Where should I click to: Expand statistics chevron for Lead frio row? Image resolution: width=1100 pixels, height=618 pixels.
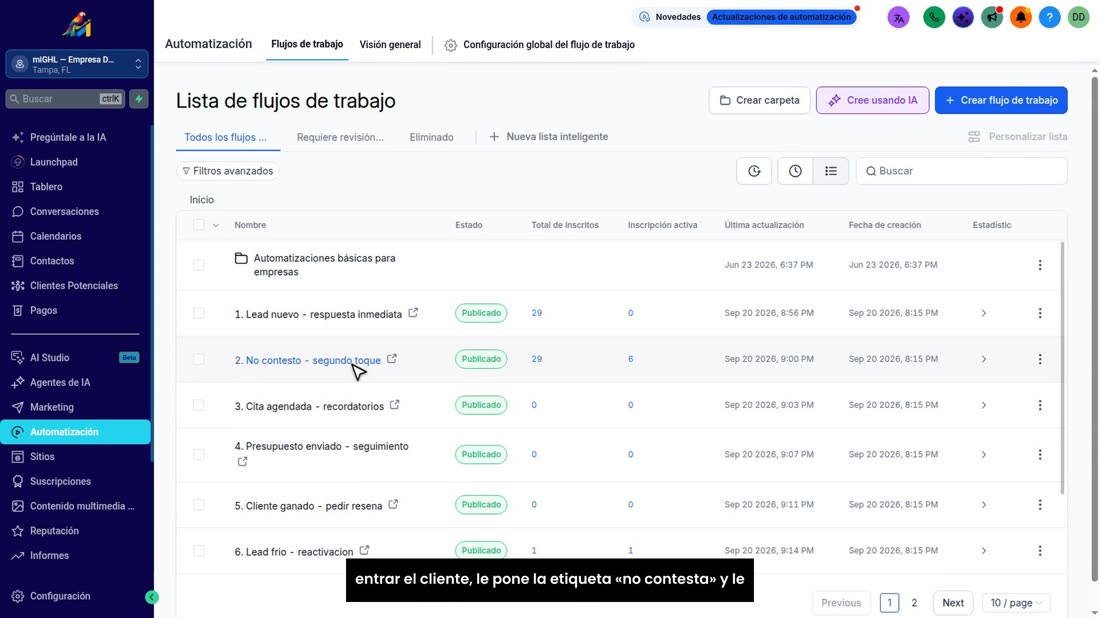click(984, 551)
